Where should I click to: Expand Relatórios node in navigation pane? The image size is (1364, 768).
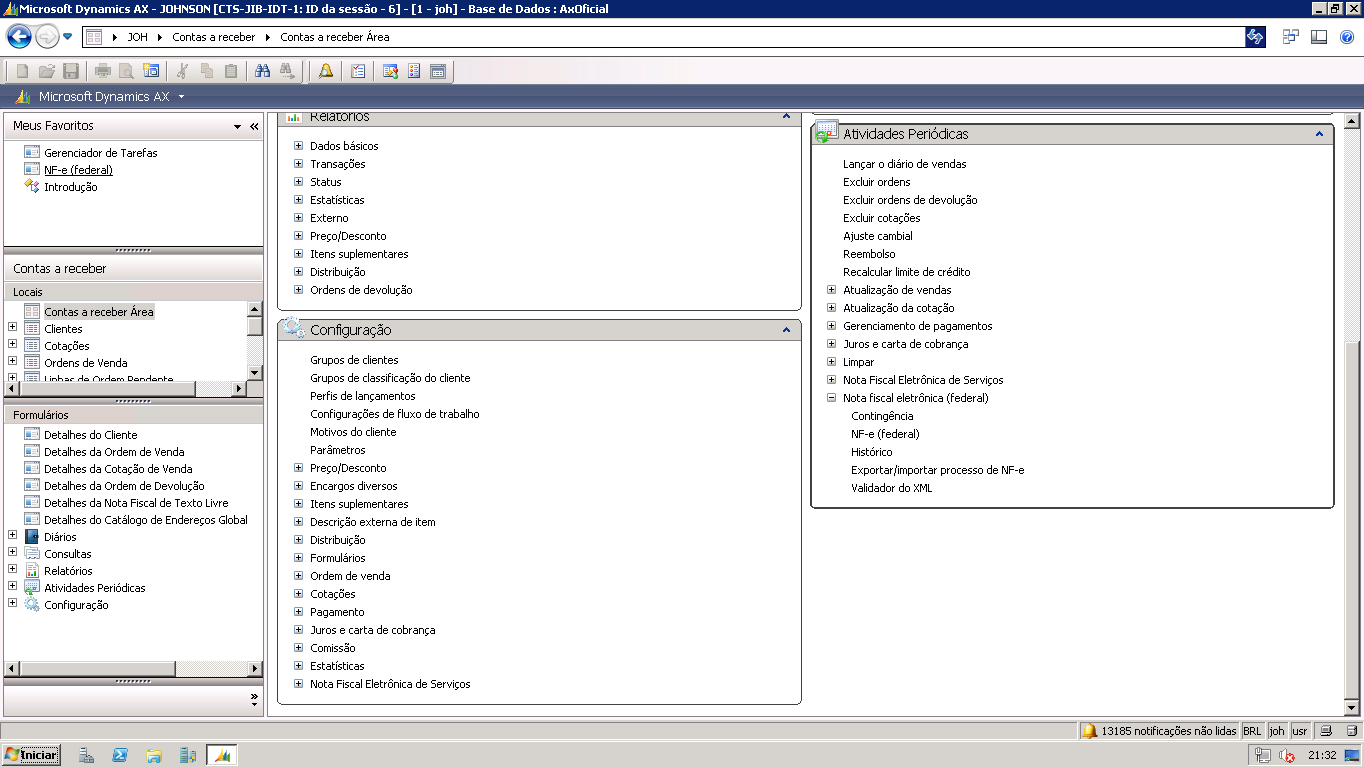[x=12, y=570]
